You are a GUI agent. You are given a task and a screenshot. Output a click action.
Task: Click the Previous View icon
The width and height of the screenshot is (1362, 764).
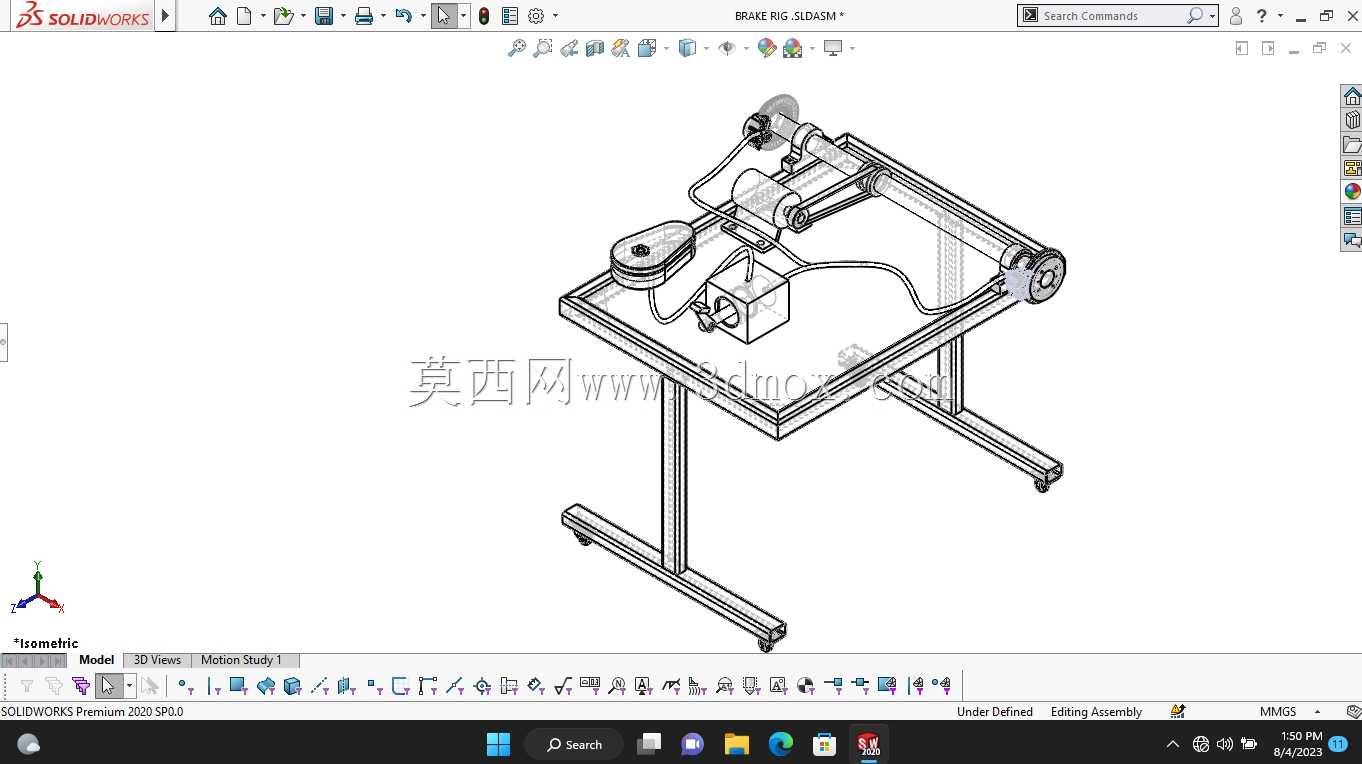click(569, 48)
